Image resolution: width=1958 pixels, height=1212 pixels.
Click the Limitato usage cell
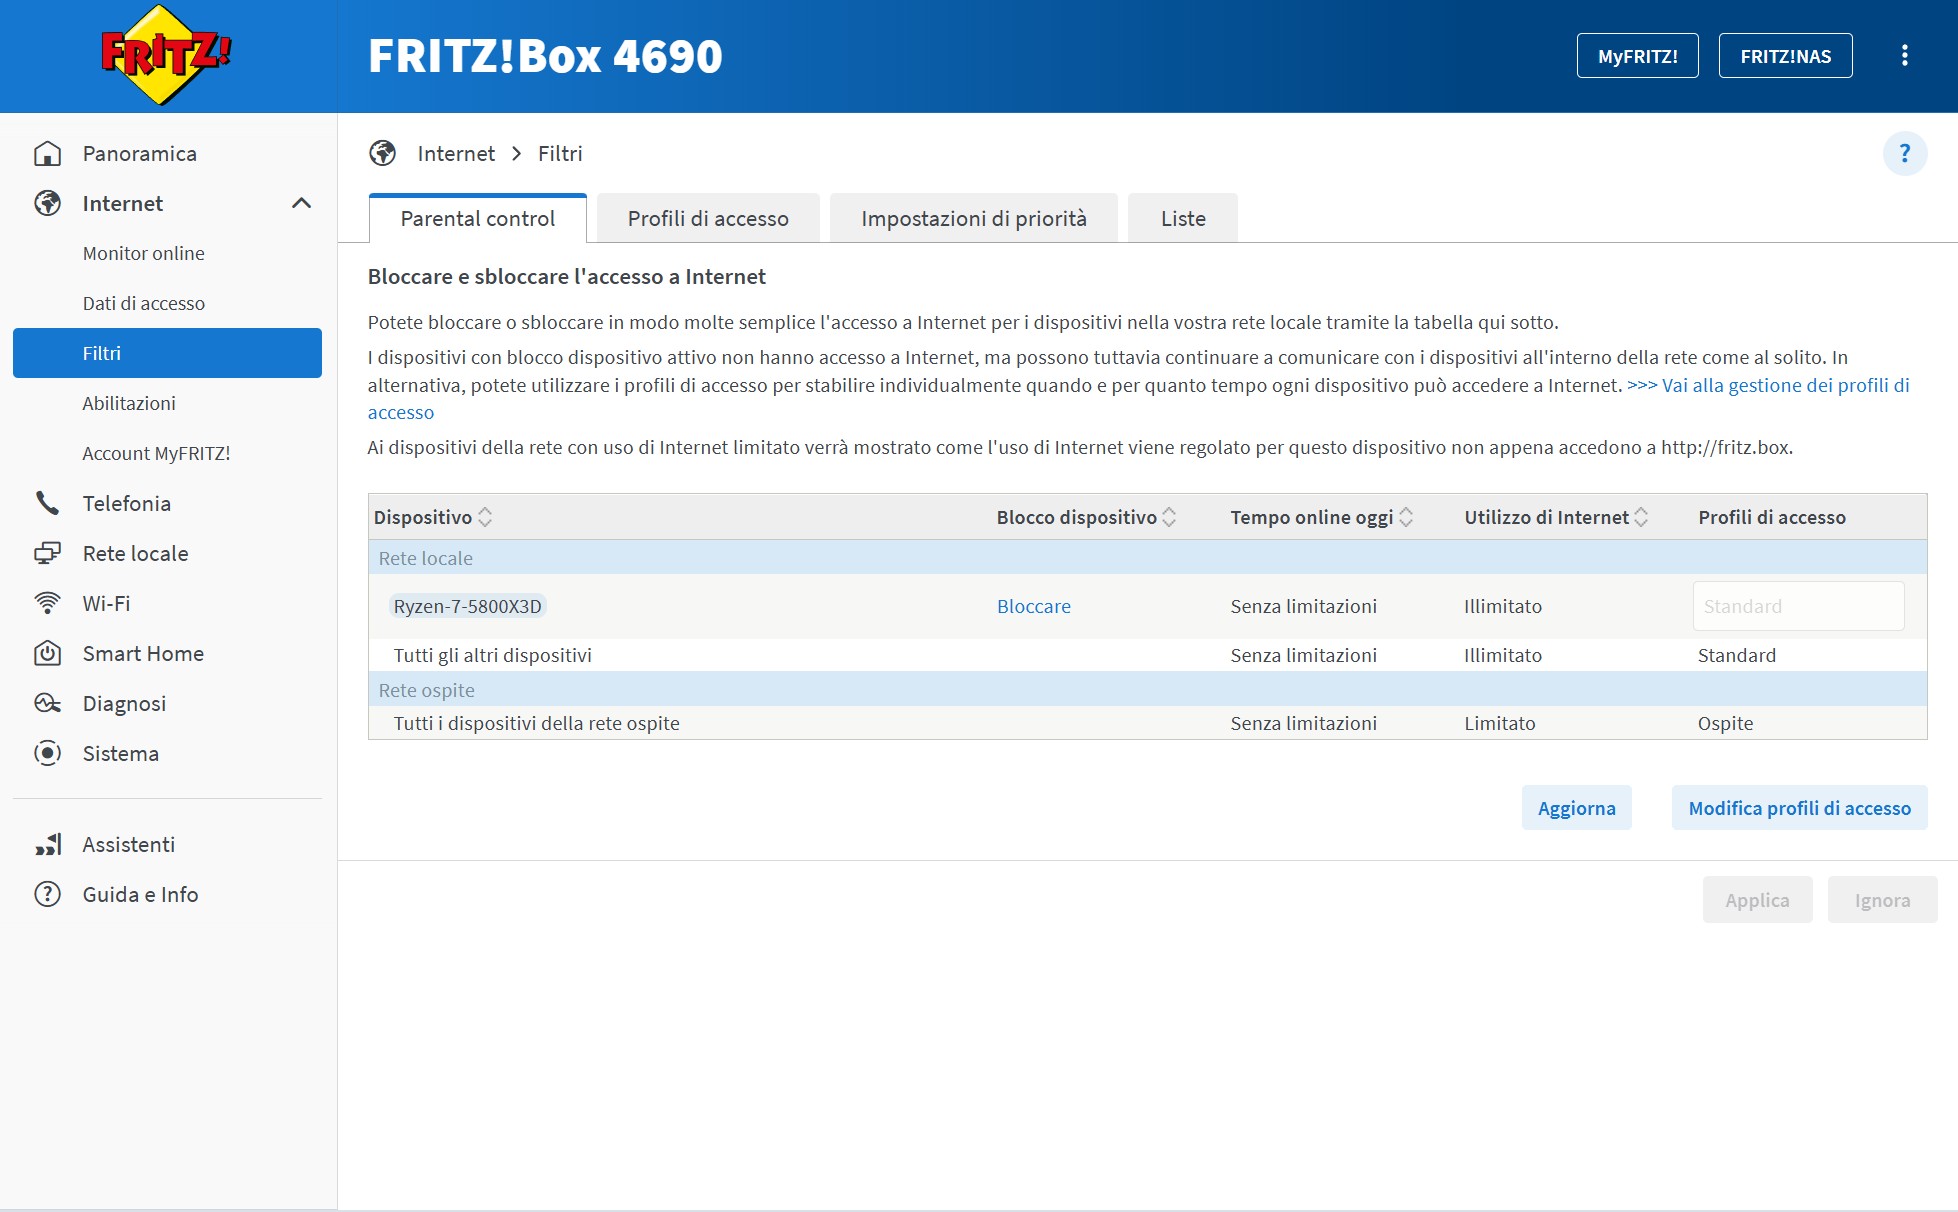[1499, 723]
